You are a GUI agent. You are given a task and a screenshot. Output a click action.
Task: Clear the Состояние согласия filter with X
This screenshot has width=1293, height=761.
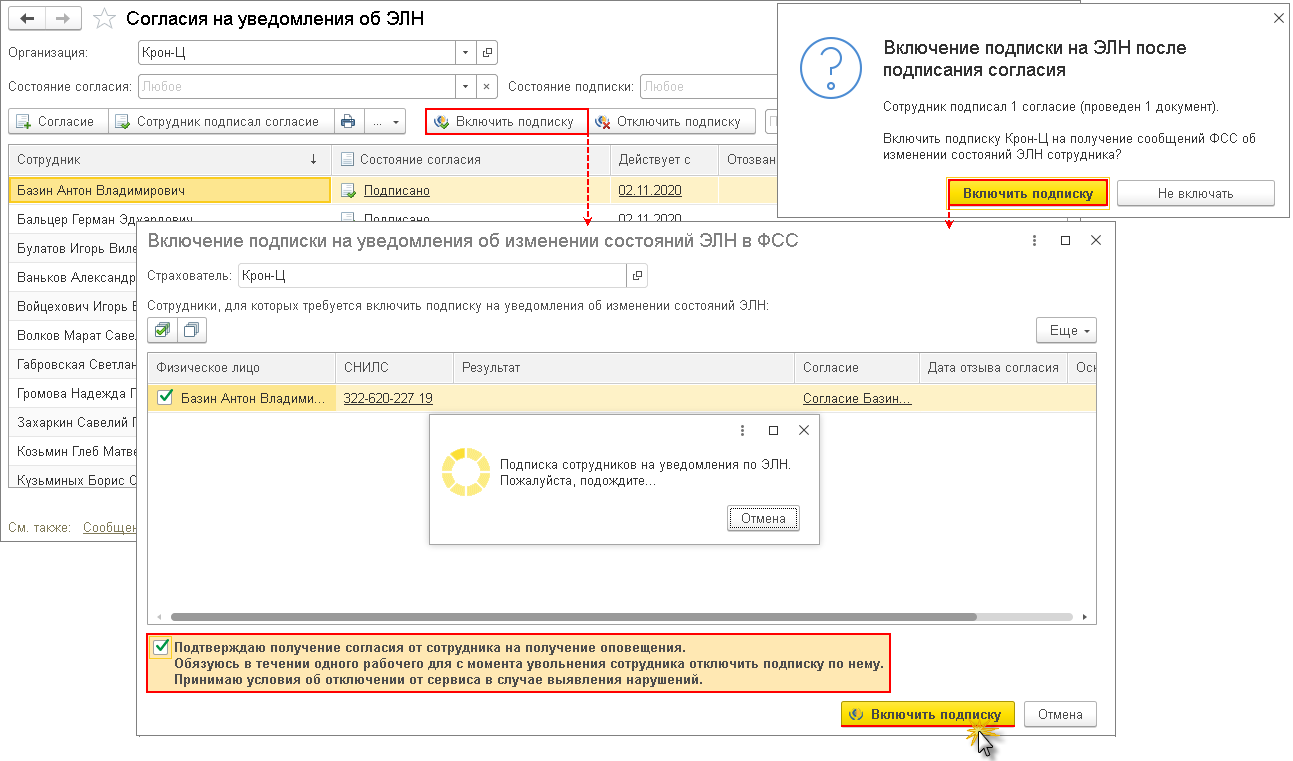tap(487, 87)
